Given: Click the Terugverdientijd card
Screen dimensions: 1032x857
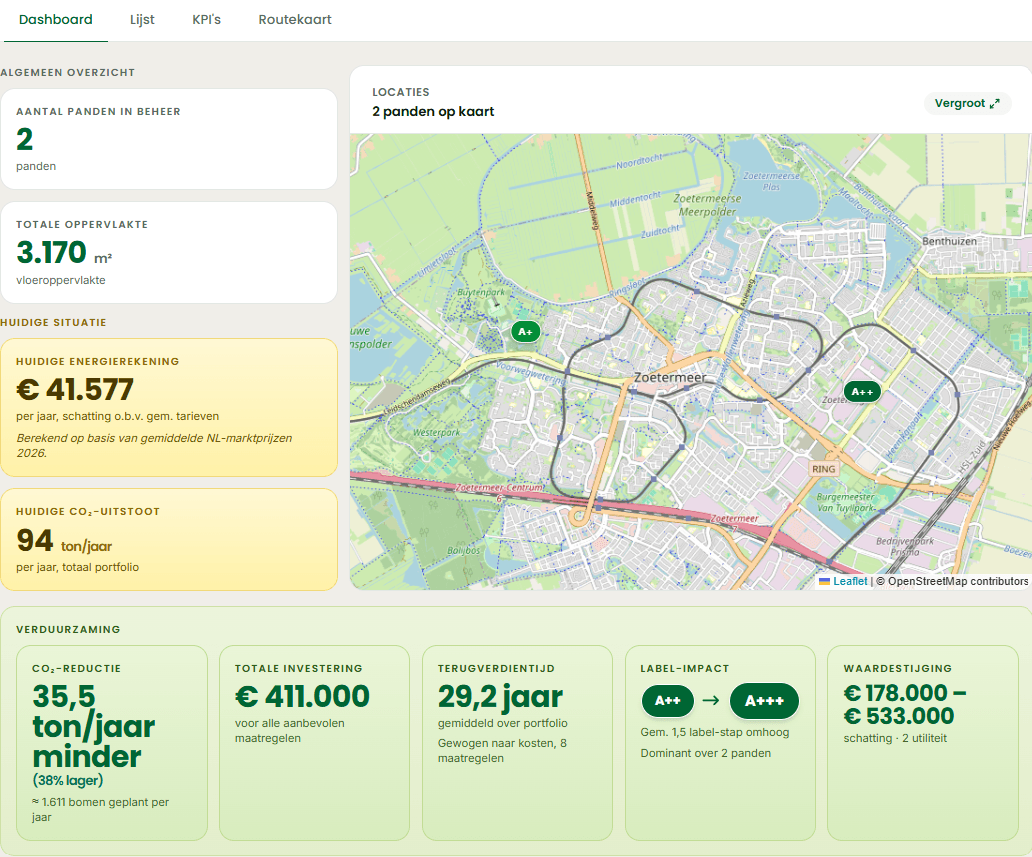Looking at the screenshot, I should click(517, 742).
